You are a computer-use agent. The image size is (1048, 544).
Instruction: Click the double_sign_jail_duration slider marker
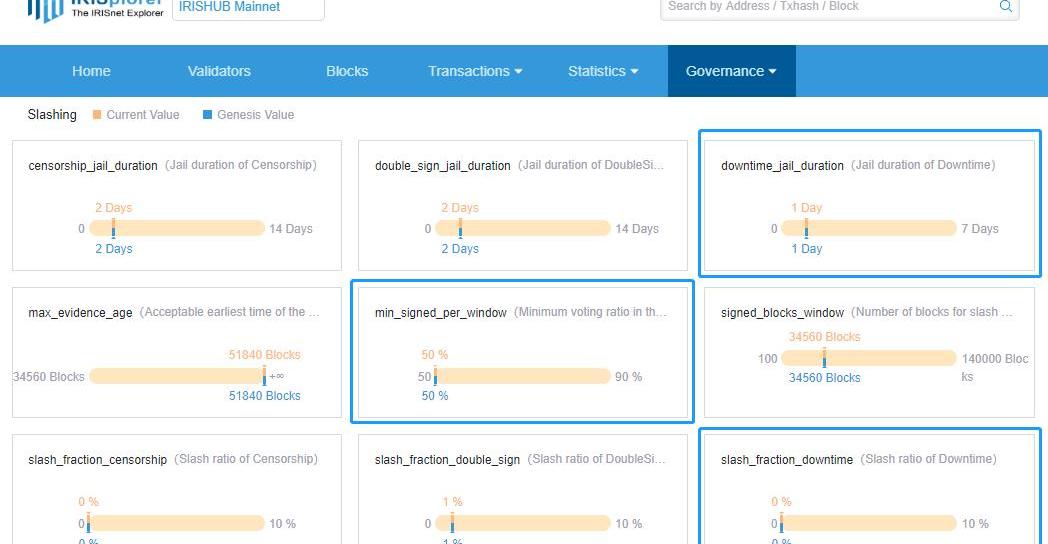click(x=460, y=228)
